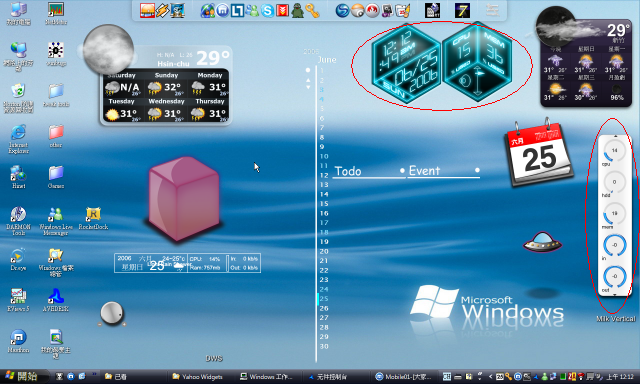The width and height of the screenshot is (640, 384).
Task: Click the up arrow on Milk Vertical widget
Action: coord(616,136)
